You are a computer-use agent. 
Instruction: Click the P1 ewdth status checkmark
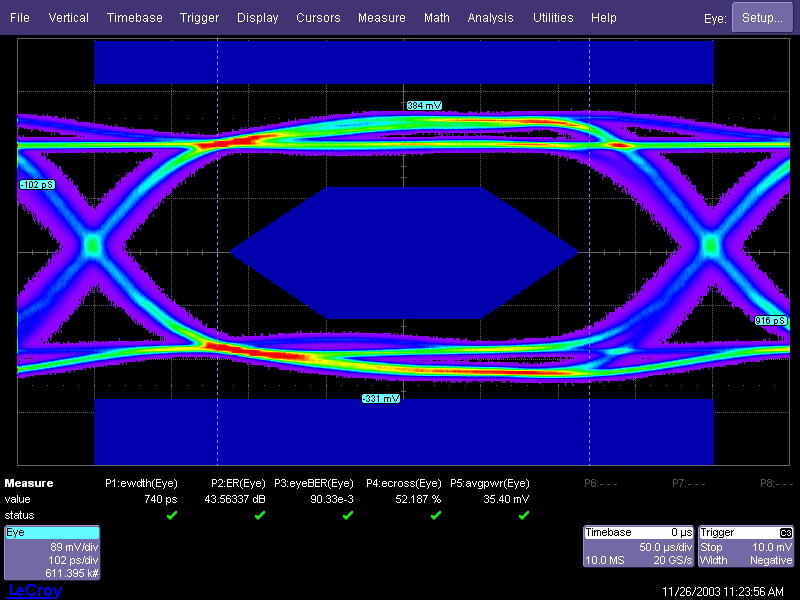point(172,515)
